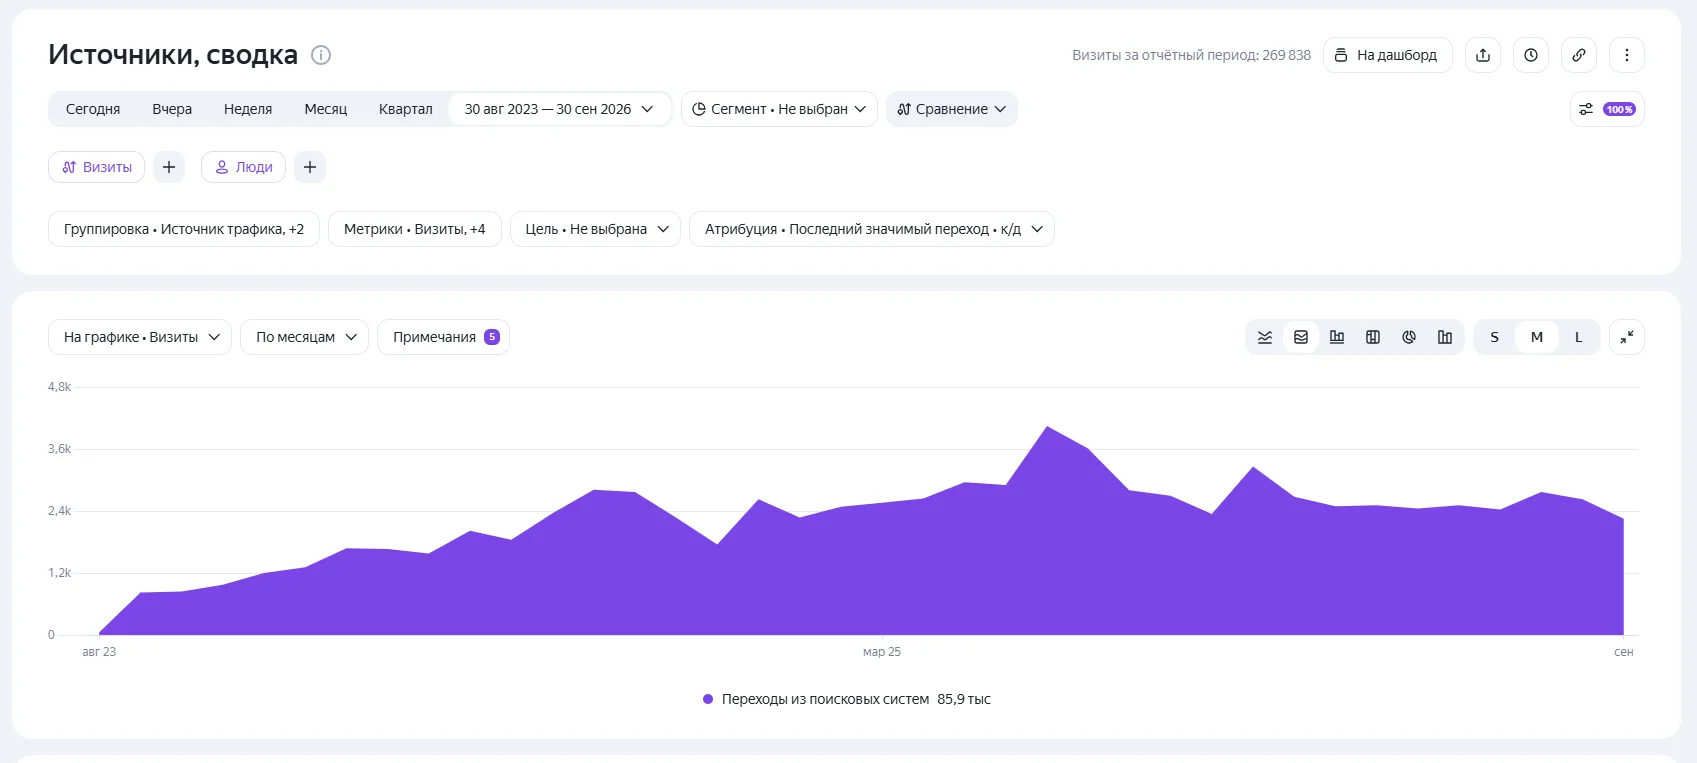Open the Примечания notes button
1697x763 pixels.
pos(443,337)
